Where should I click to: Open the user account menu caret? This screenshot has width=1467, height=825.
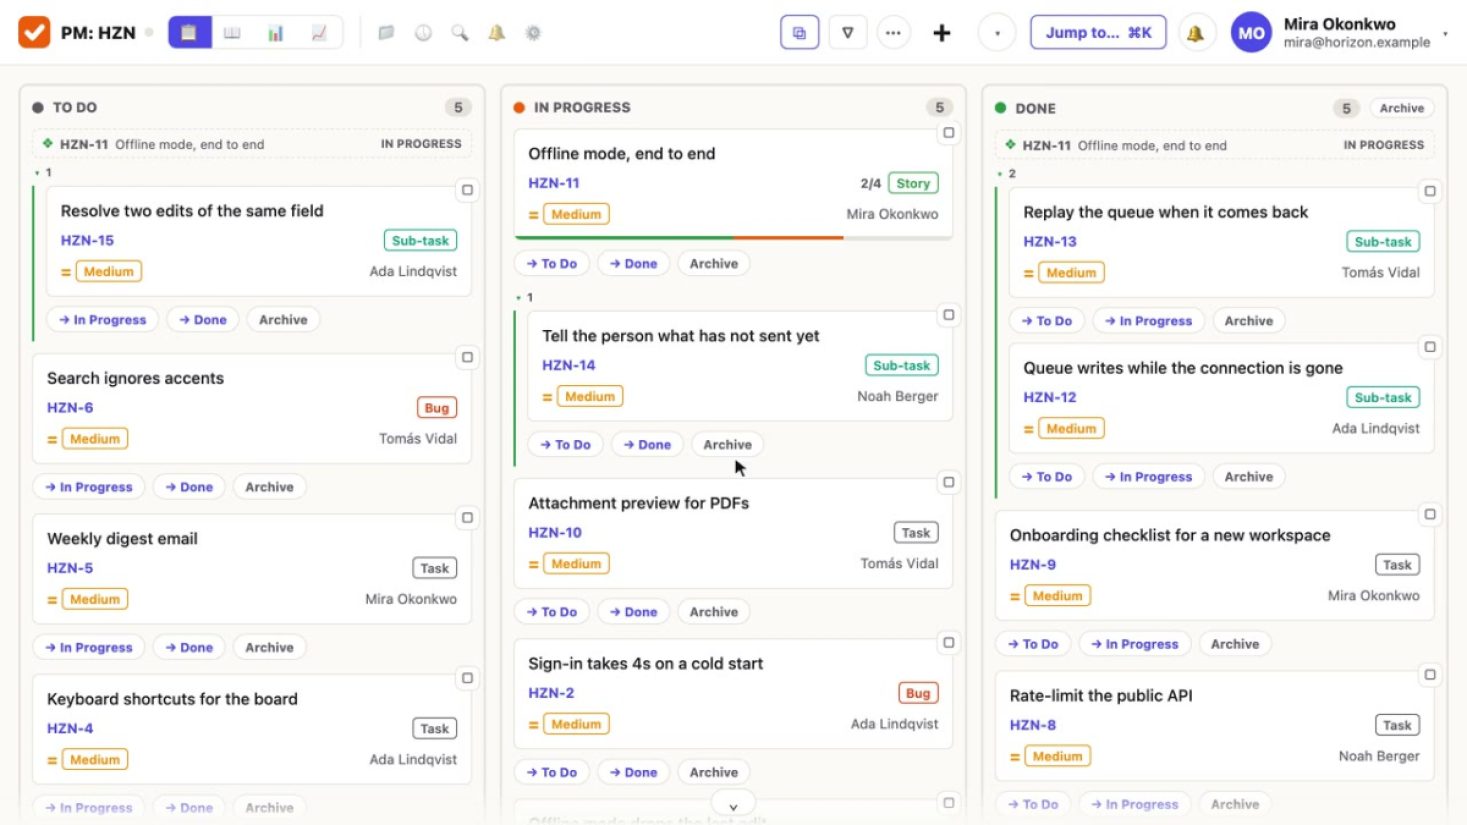pyautogui.click(x=1445, y=34)
